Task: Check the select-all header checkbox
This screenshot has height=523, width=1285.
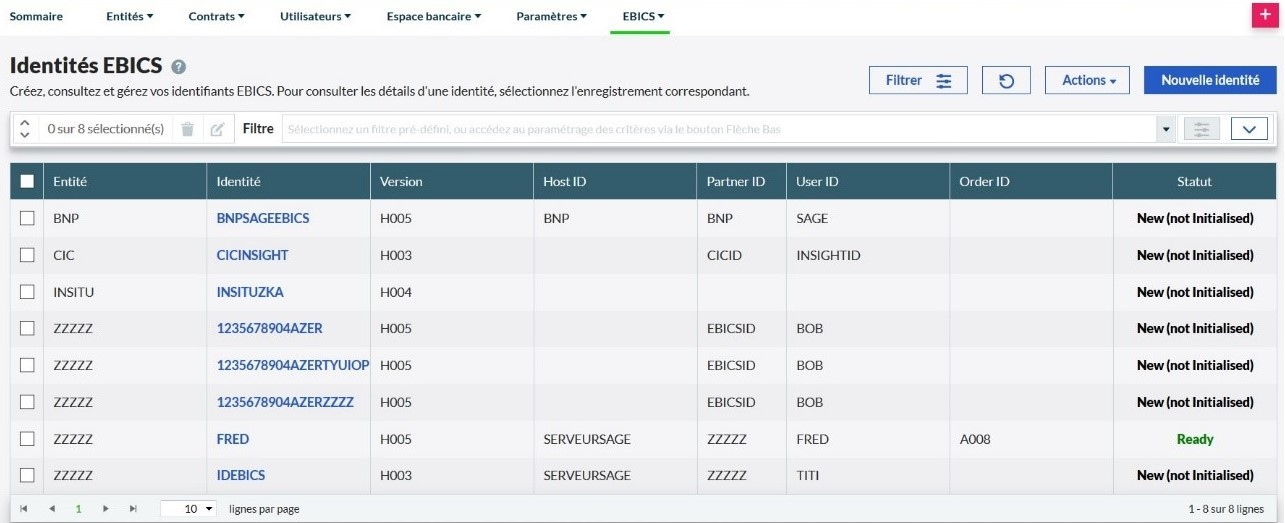Action: pos(27,181)
